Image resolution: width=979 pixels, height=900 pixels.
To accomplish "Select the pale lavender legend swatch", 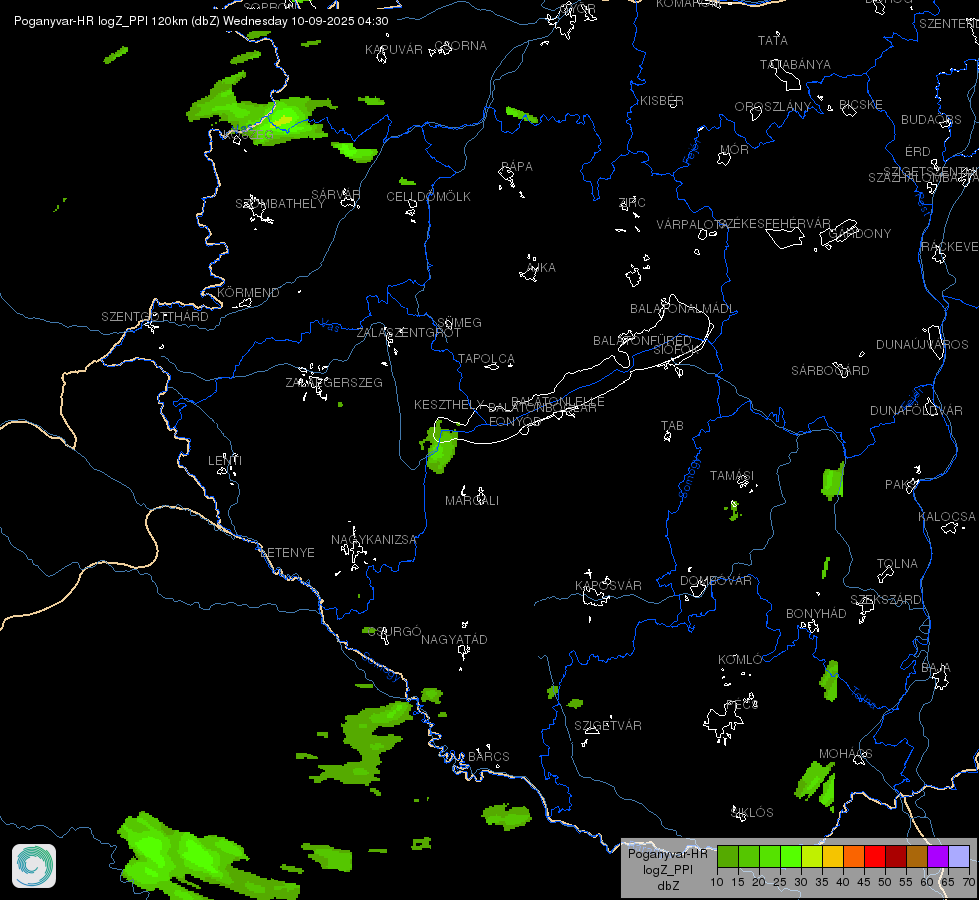I will click(x=958, y=856).
